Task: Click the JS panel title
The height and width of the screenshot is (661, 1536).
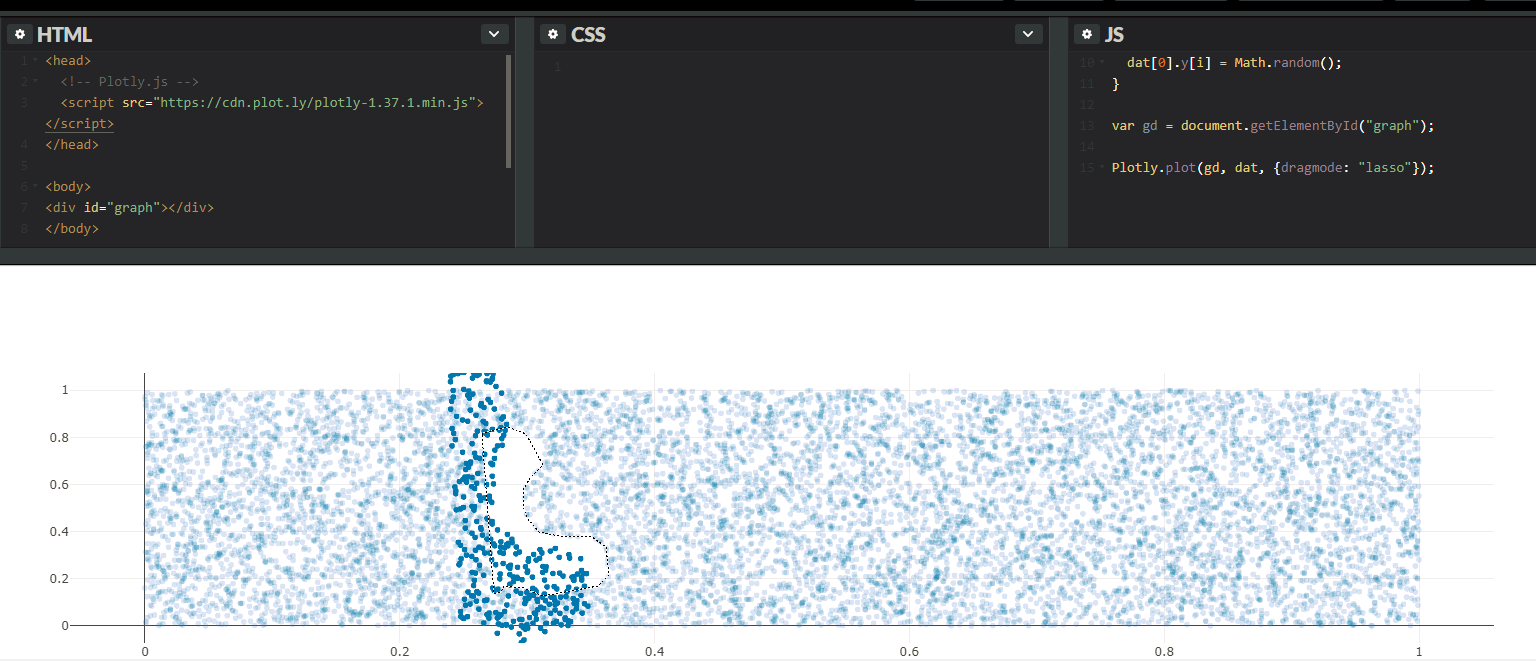Action: [x=1114, y=35]
